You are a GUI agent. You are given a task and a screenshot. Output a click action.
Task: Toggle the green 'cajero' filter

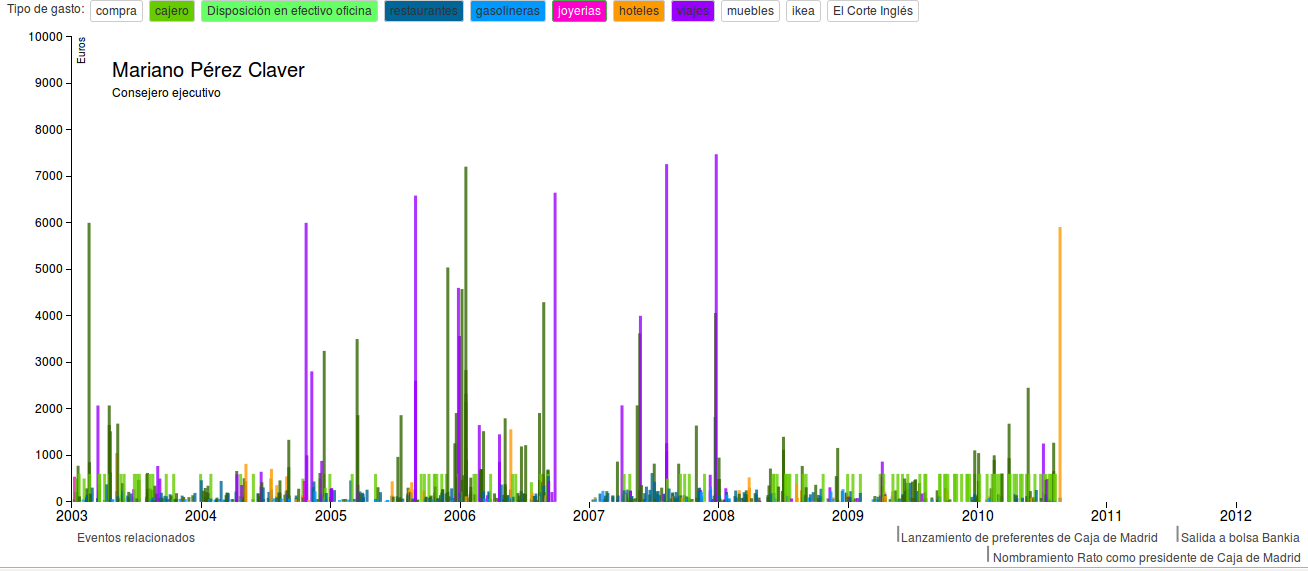point(172,11)
